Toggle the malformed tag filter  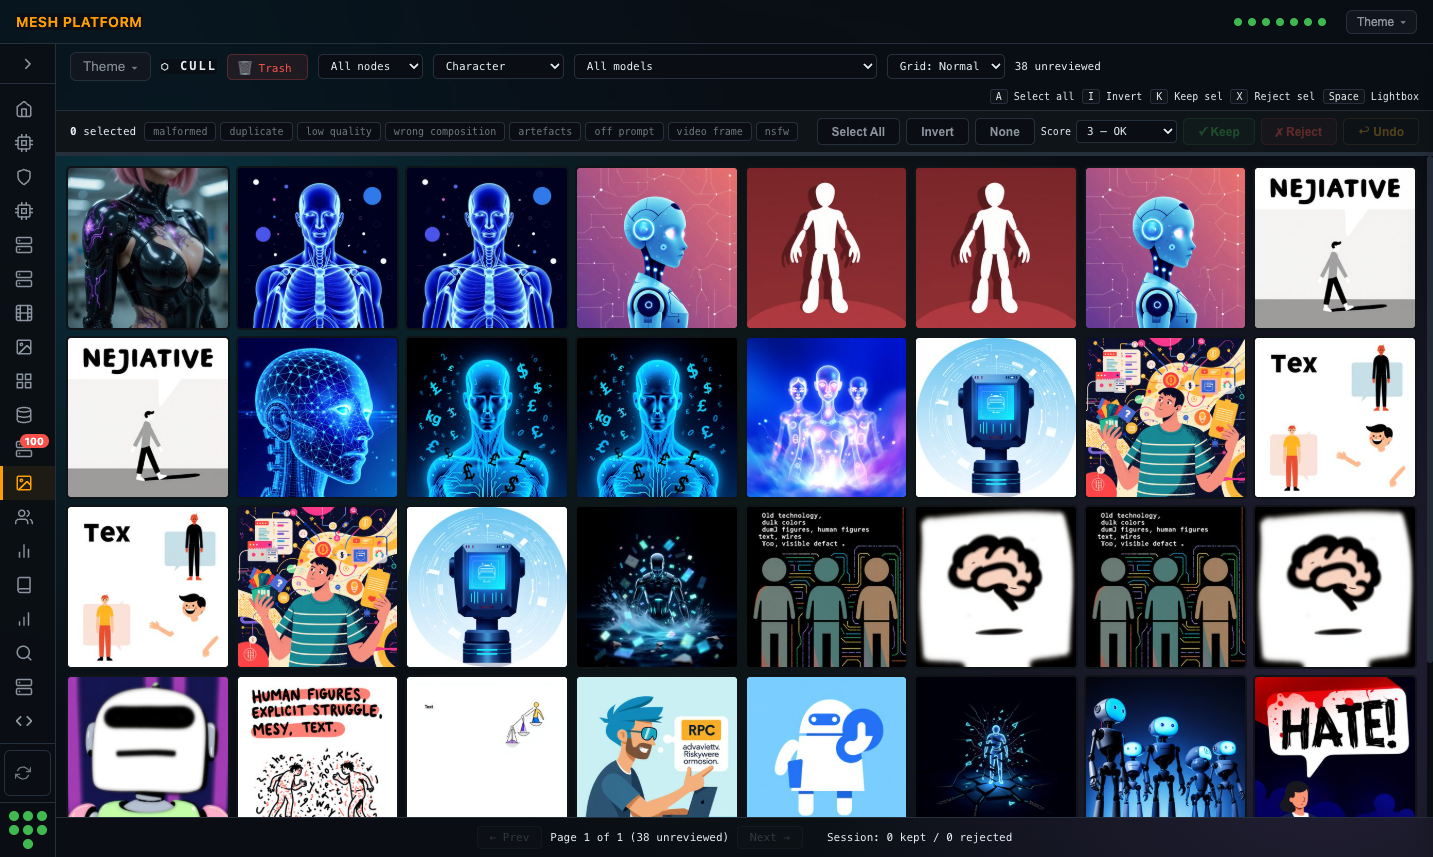(x=180, y=131)
